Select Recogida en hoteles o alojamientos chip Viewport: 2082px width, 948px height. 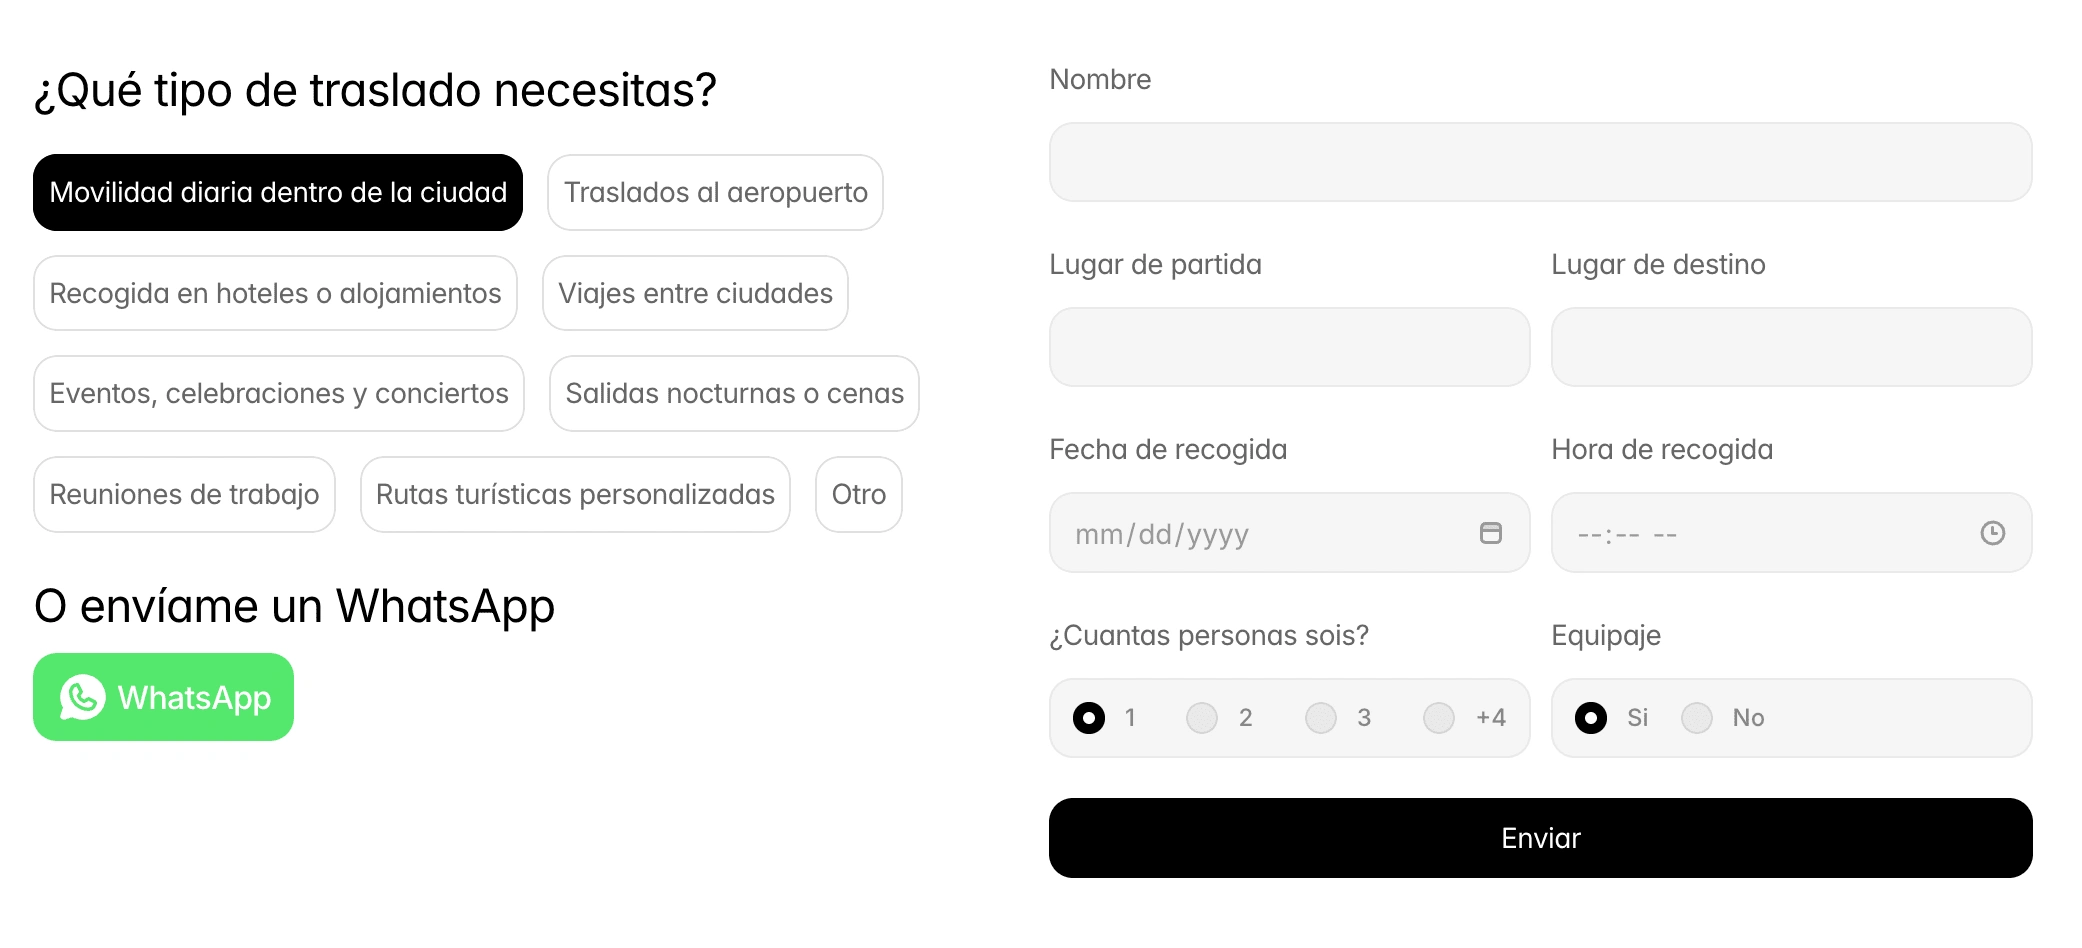coord(275,293)
